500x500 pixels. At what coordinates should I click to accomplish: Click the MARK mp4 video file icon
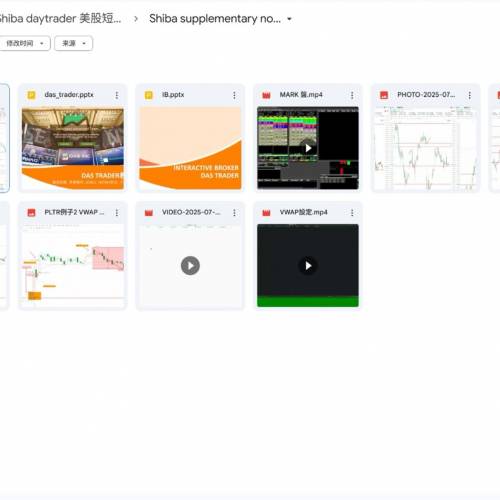click(266, 95)
